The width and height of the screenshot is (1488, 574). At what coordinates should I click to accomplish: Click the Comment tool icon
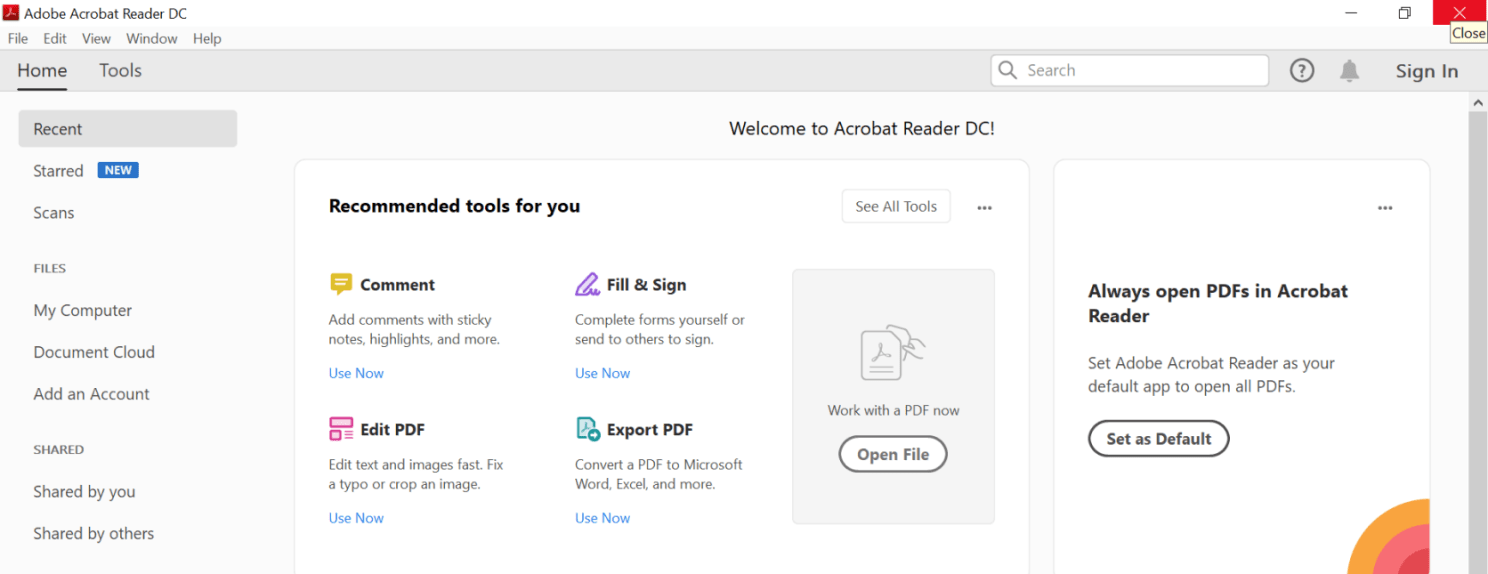point(341,285)
